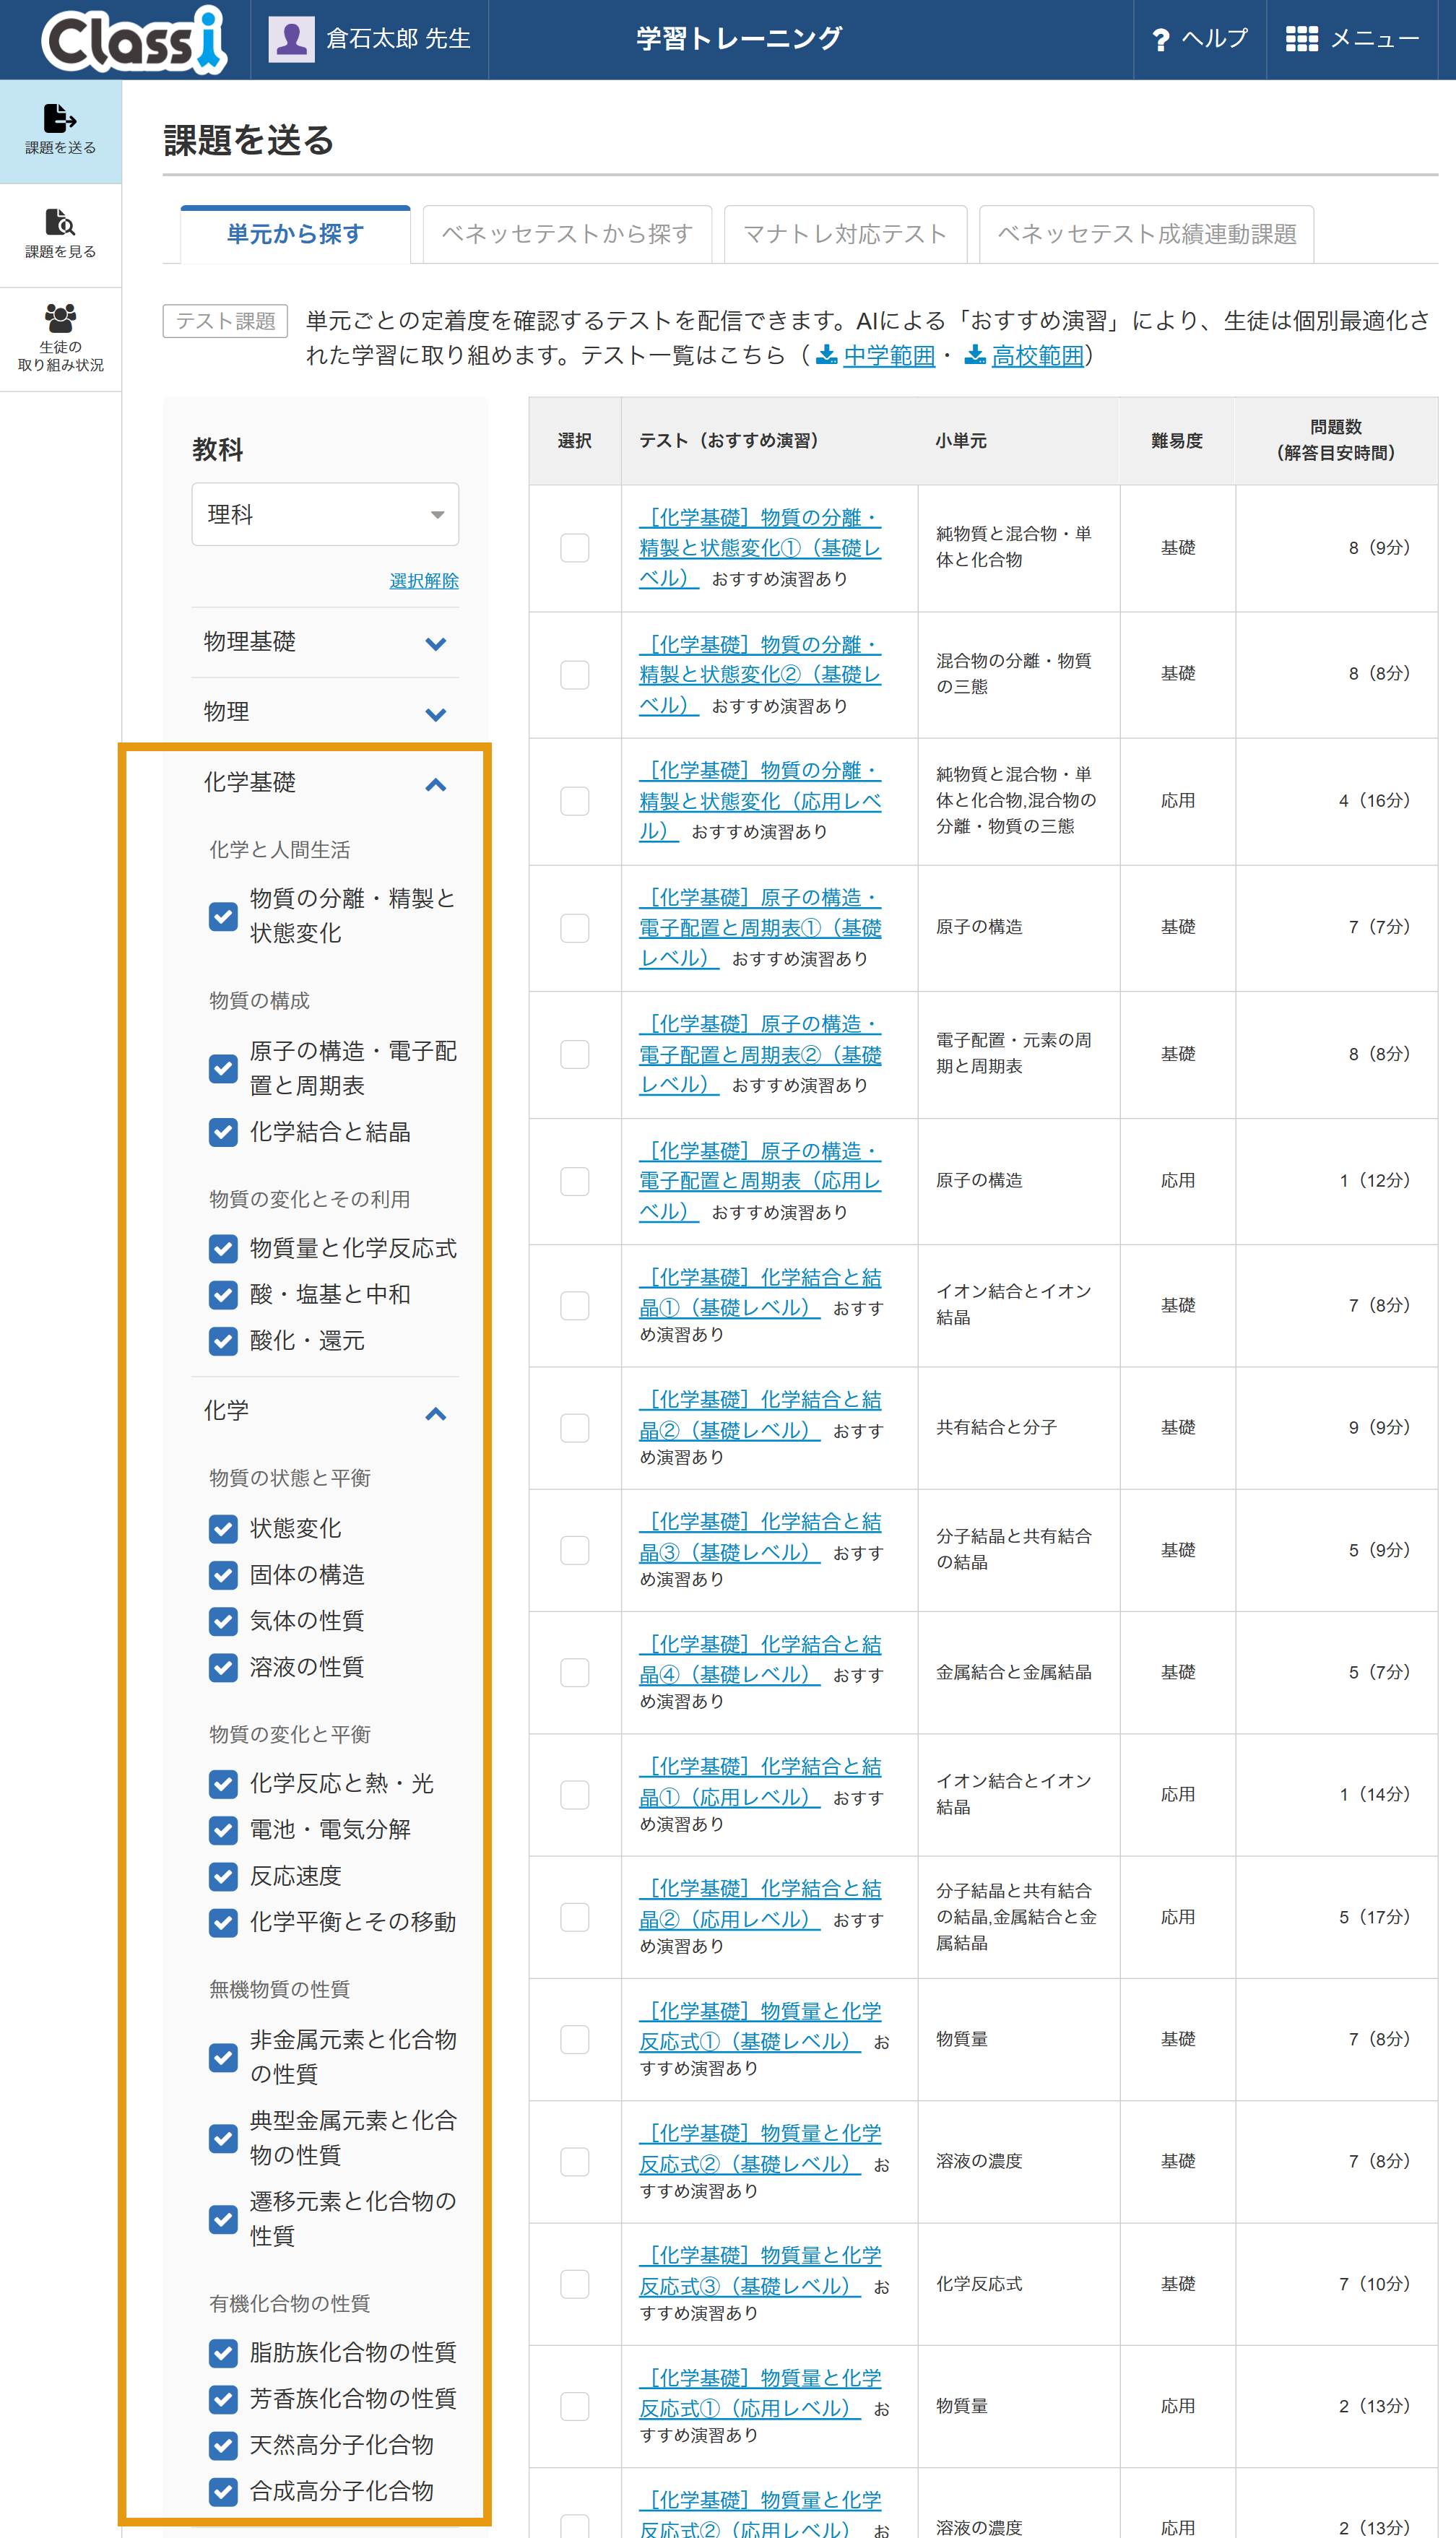Select the 課題を送る sidebar icon
The width and height of the screenshot is (1456, 2538).
click(x=60, y=119)
